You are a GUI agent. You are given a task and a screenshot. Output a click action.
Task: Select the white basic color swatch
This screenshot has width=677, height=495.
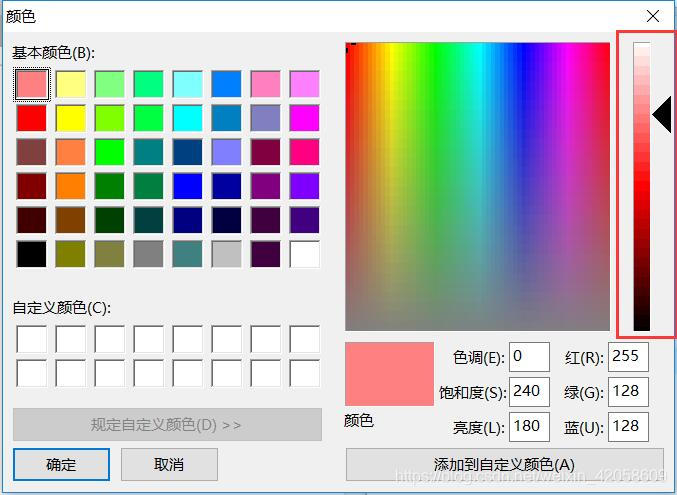click(x=304, y=254)
